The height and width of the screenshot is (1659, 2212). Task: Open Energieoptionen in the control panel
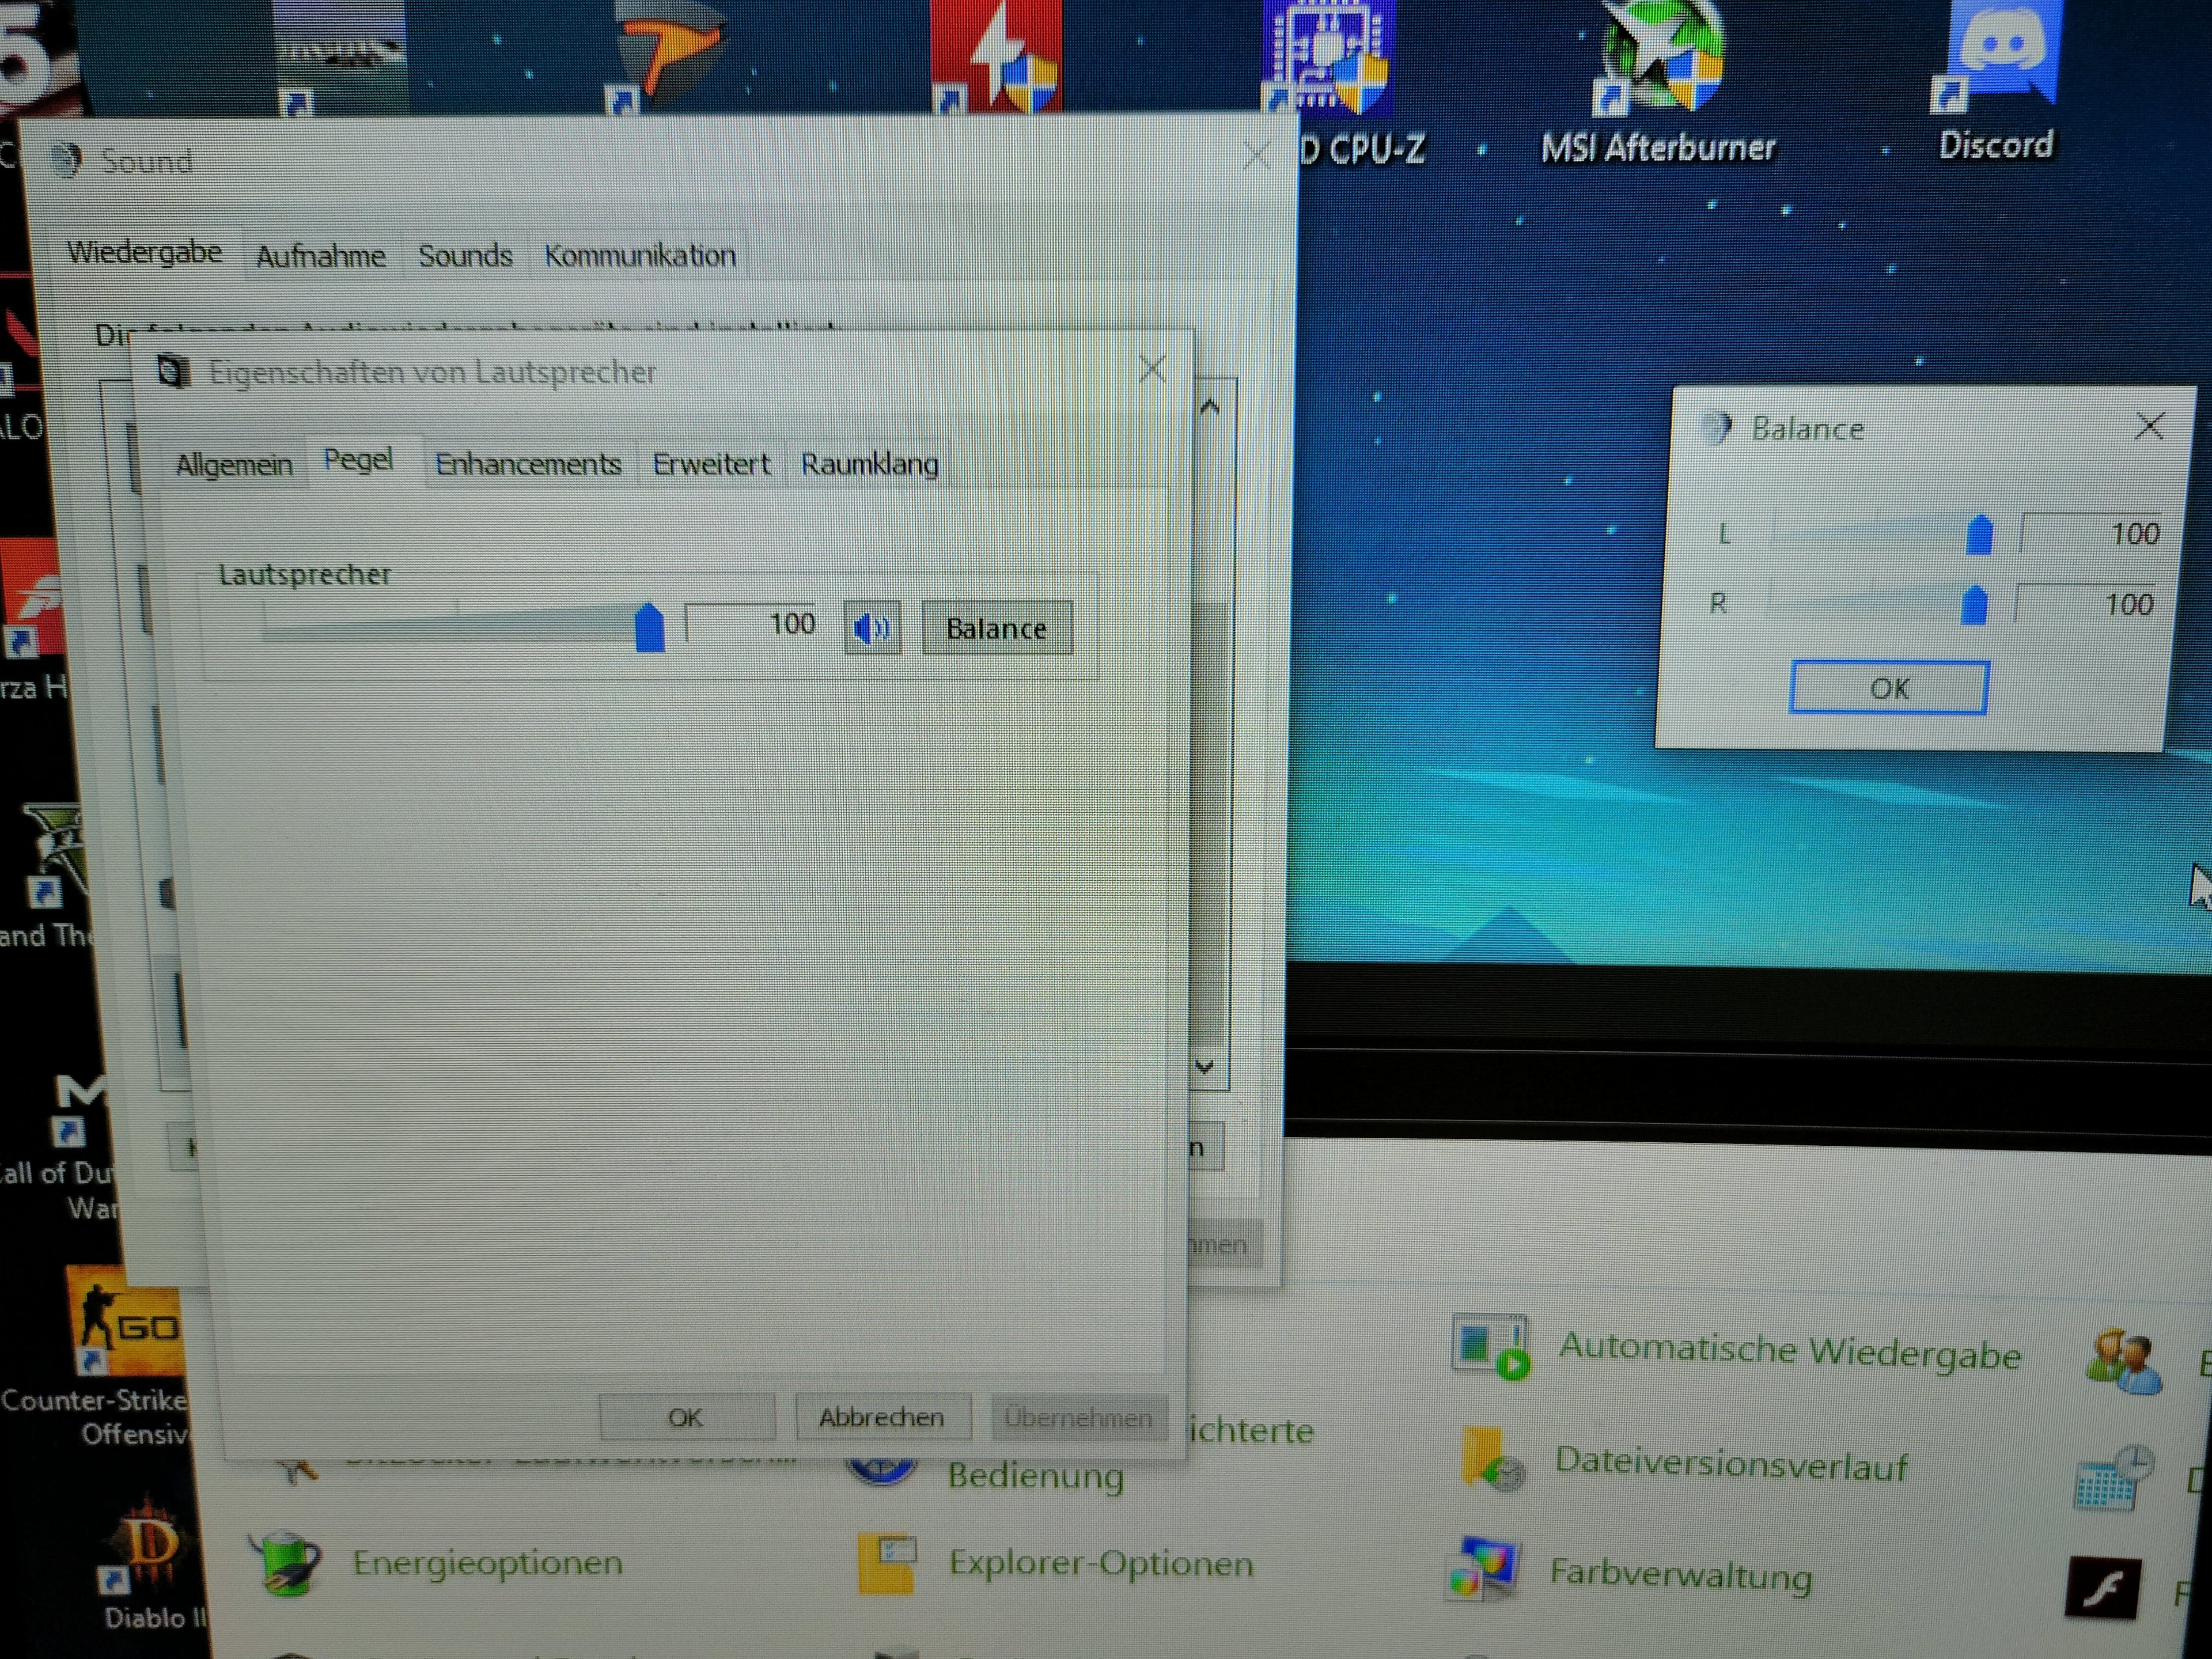click(486, 1562)
